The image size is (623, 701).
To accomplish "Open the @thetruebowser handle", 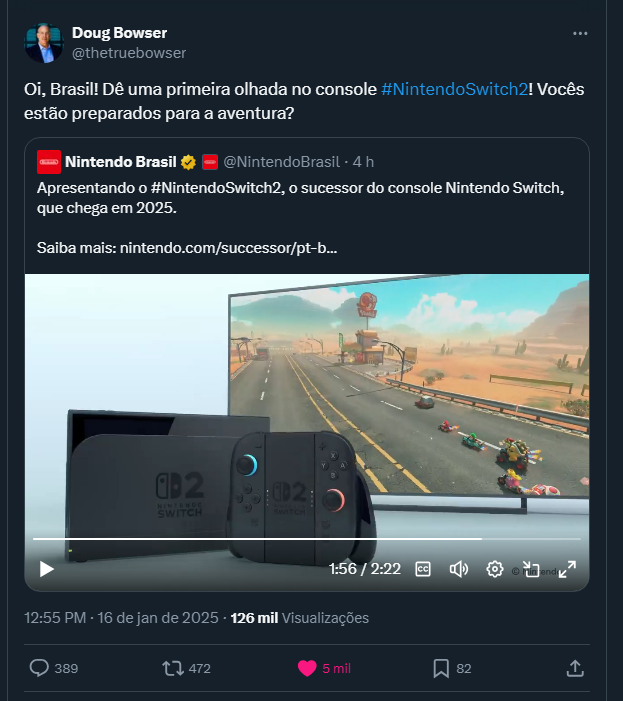I will click(x=129, y=53).
